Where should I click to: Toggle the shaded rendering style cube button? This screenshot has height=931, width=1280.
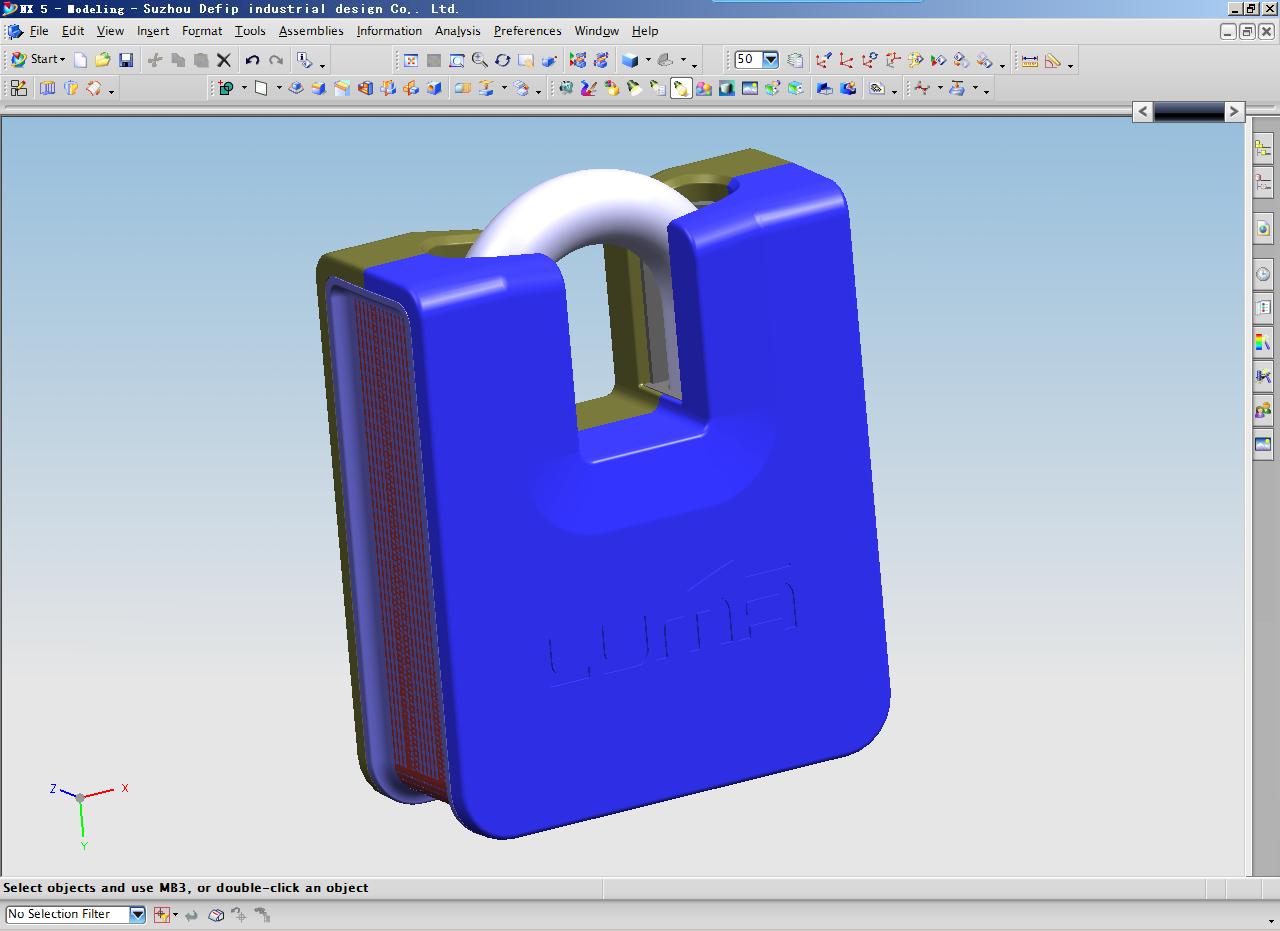click(x=630, y=60)
